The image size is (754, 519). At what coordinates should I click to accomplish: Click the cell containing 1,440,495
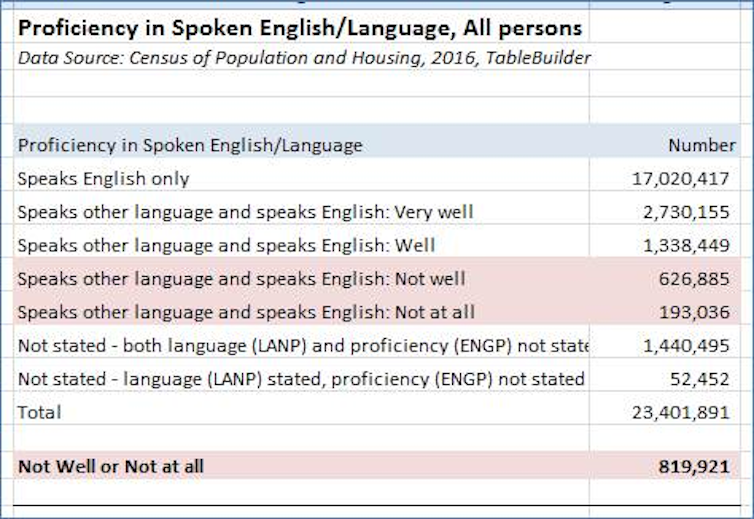[x=686, y=346]
